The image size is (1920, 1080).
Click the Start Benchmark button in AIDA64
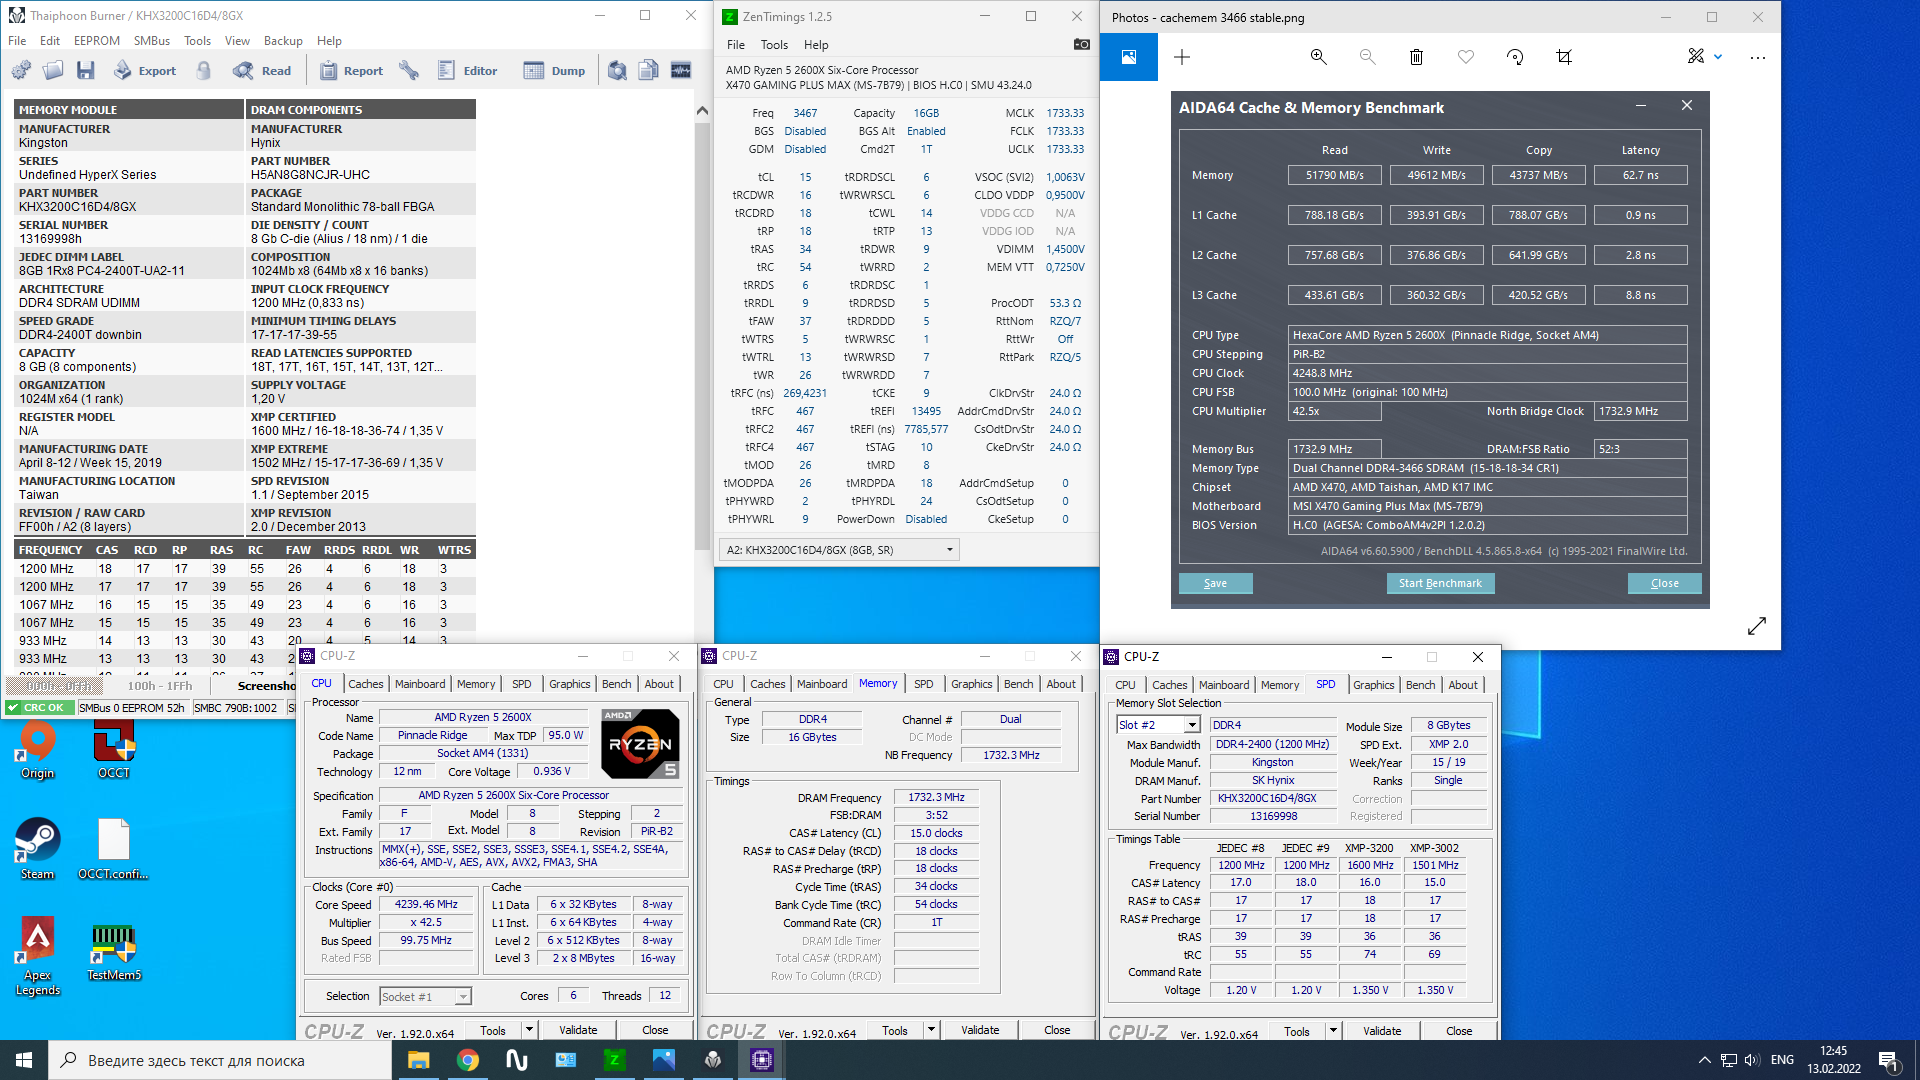[x=1440, y=583]
